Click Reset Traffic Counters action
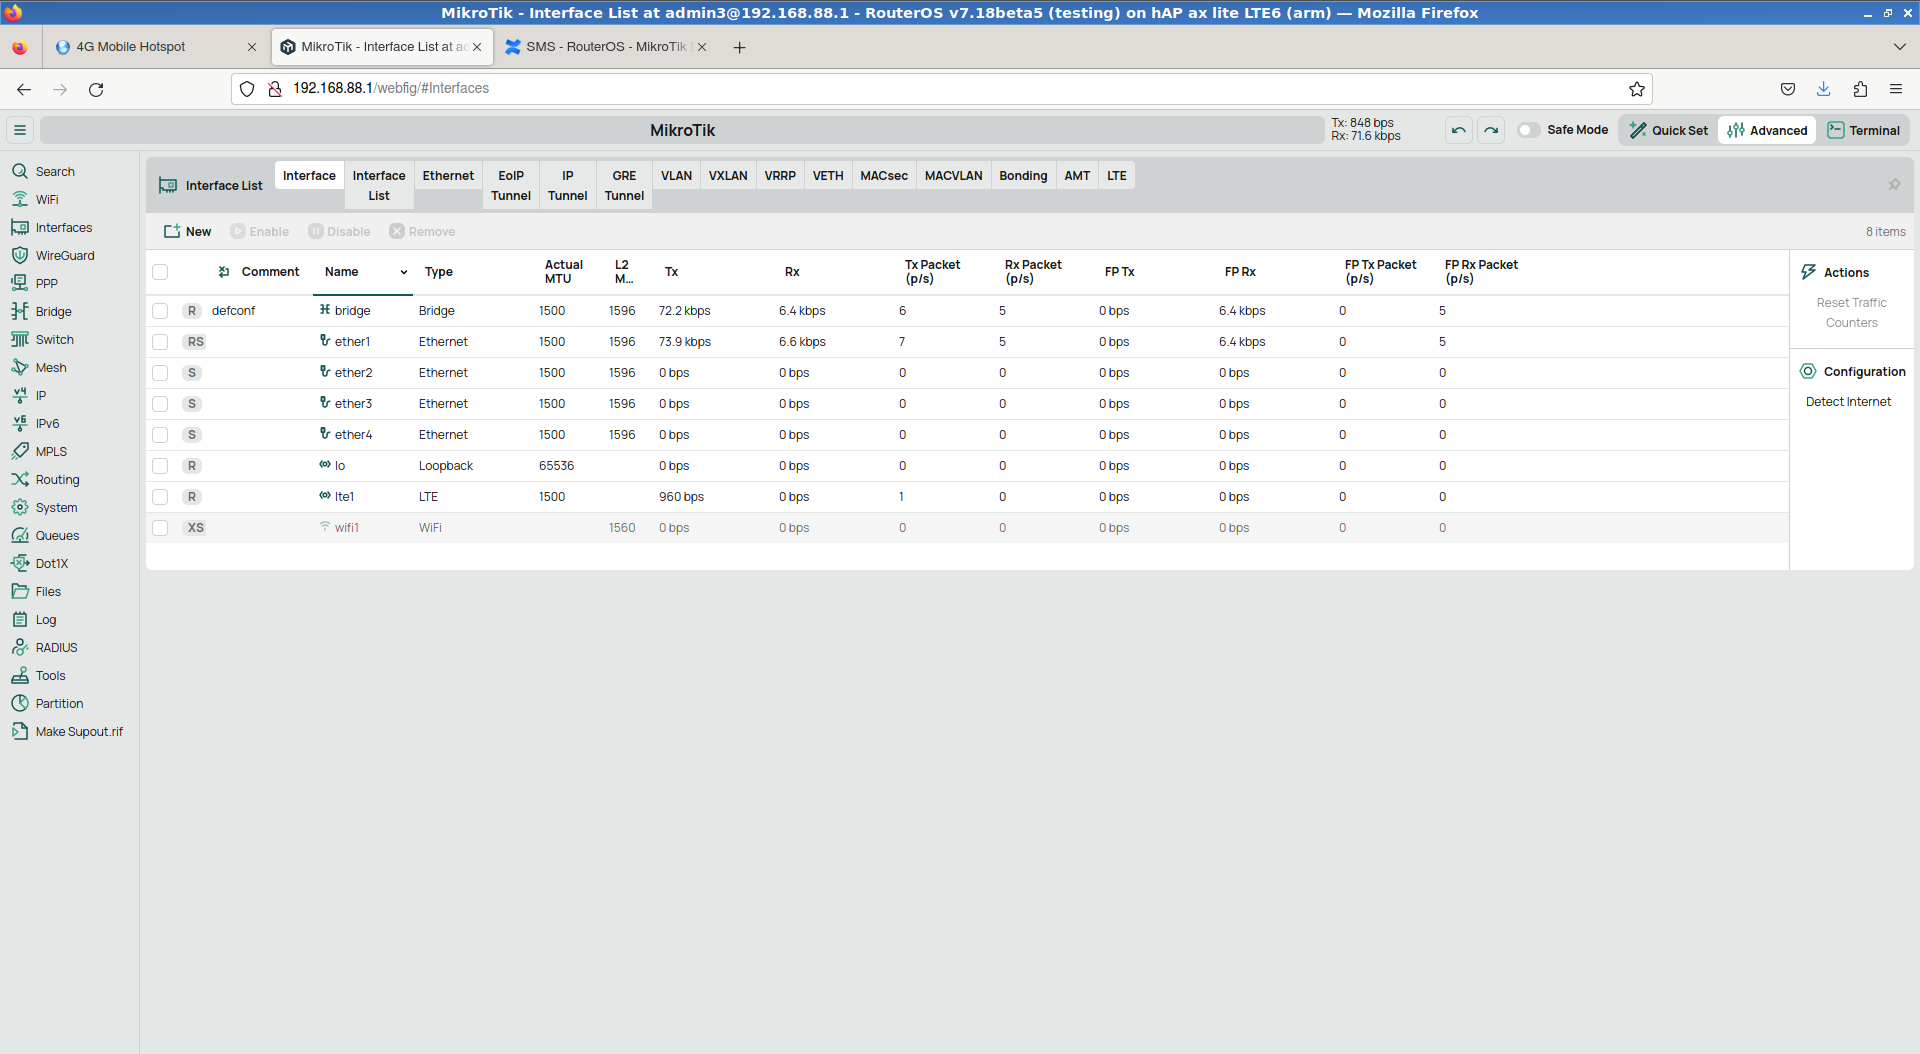The image size is (1920, 1054). 1851,313
